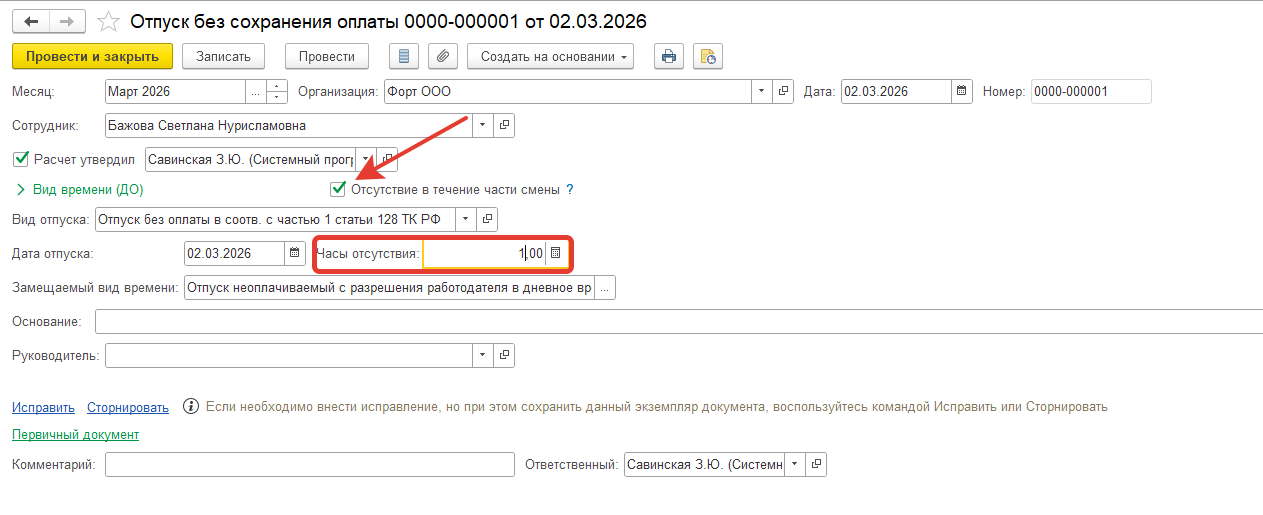Viewport: 1263px width, 515px height.
Task: Open the Сотрудник dropdown list
Action: 483,125
